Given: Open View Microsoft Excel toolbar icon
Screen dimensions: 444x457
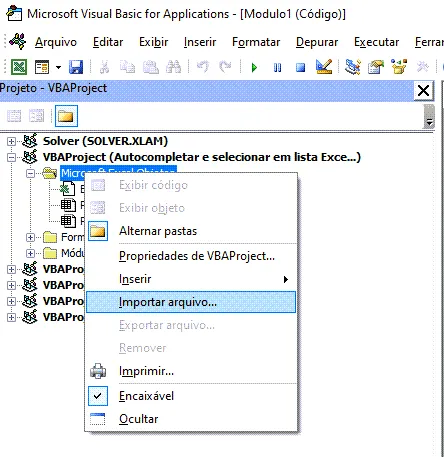Looking at the screenshot, I should click(x=19, y=67).
